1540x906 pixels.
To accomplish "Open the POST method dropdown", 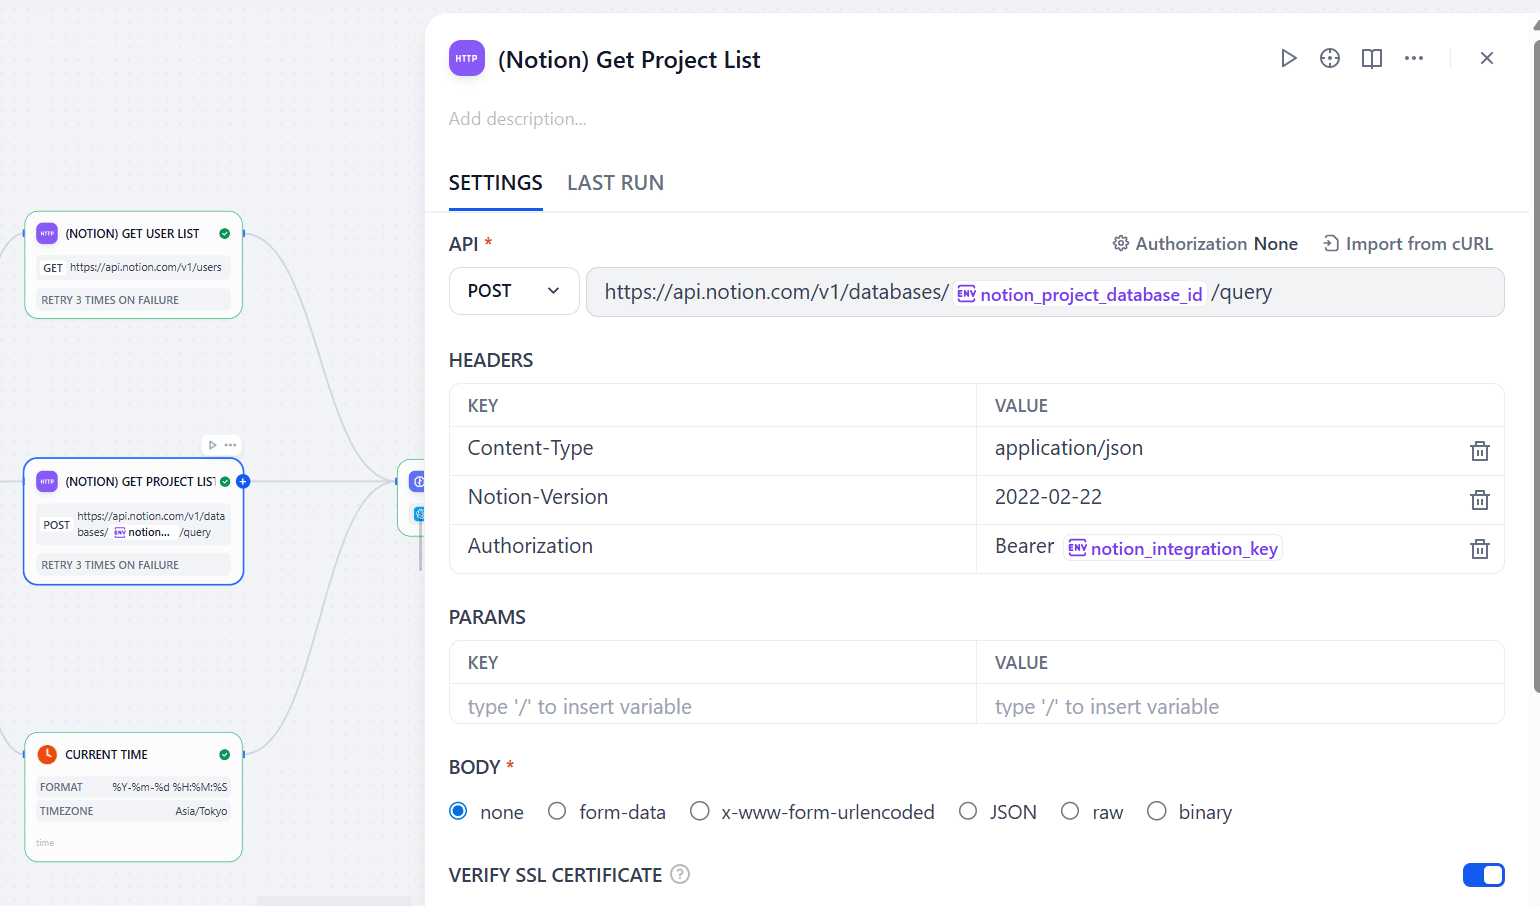I will [x=514, y=291].
